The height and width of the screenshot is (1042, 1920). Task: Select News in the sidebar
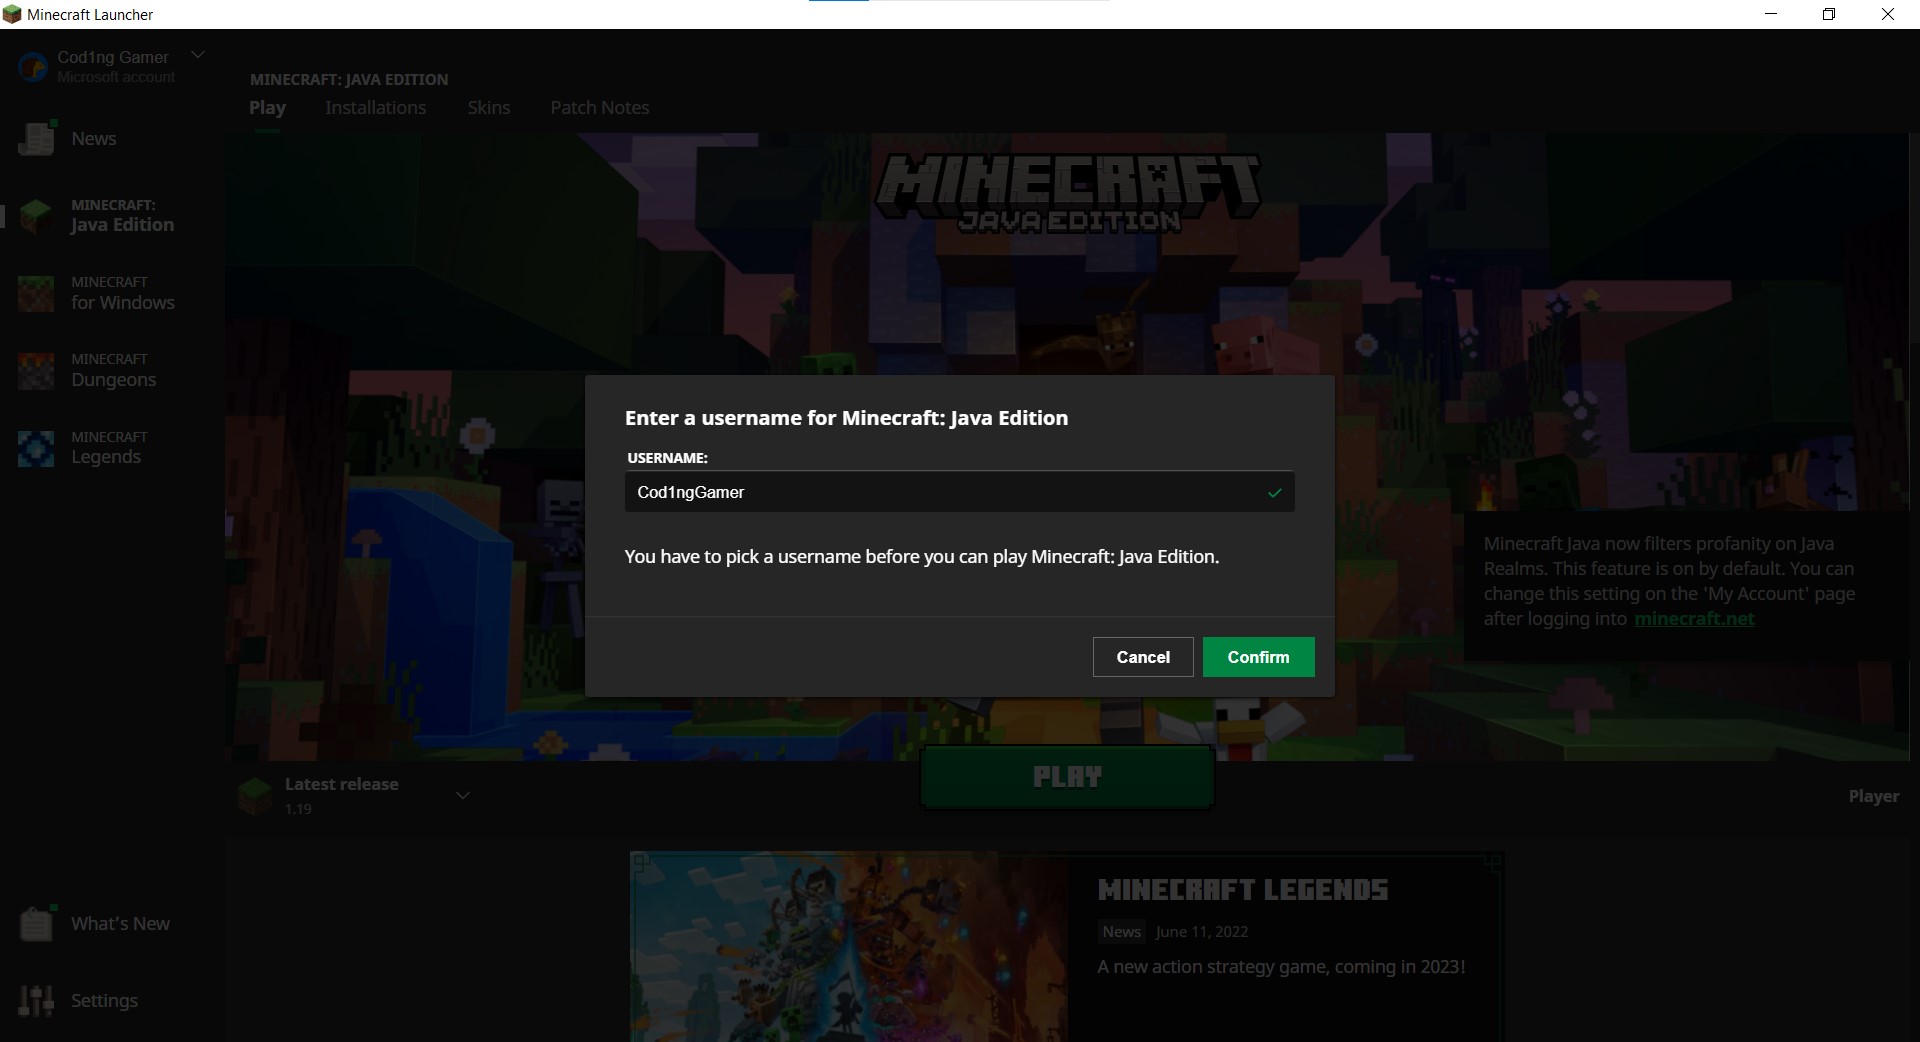click(x=94, y=139)
